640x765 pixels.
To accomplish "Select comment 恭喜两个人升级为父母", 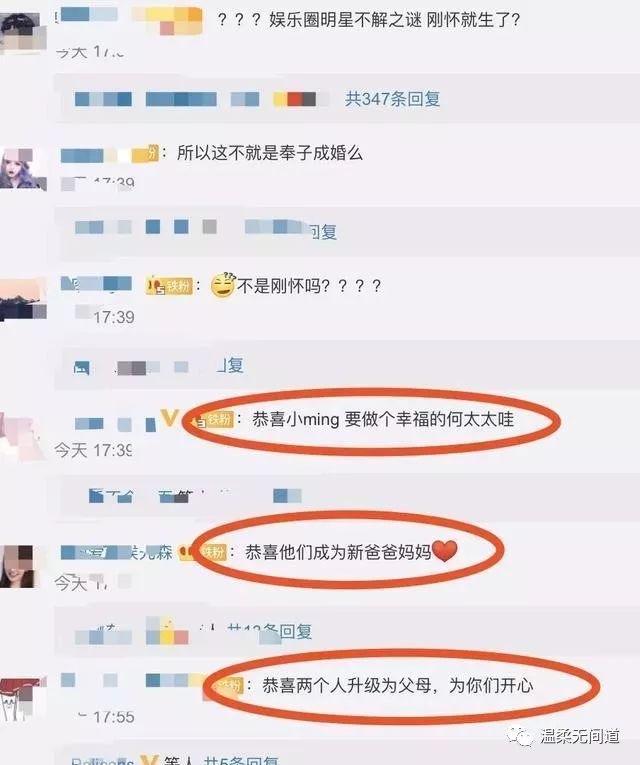I will pos(398,685).
